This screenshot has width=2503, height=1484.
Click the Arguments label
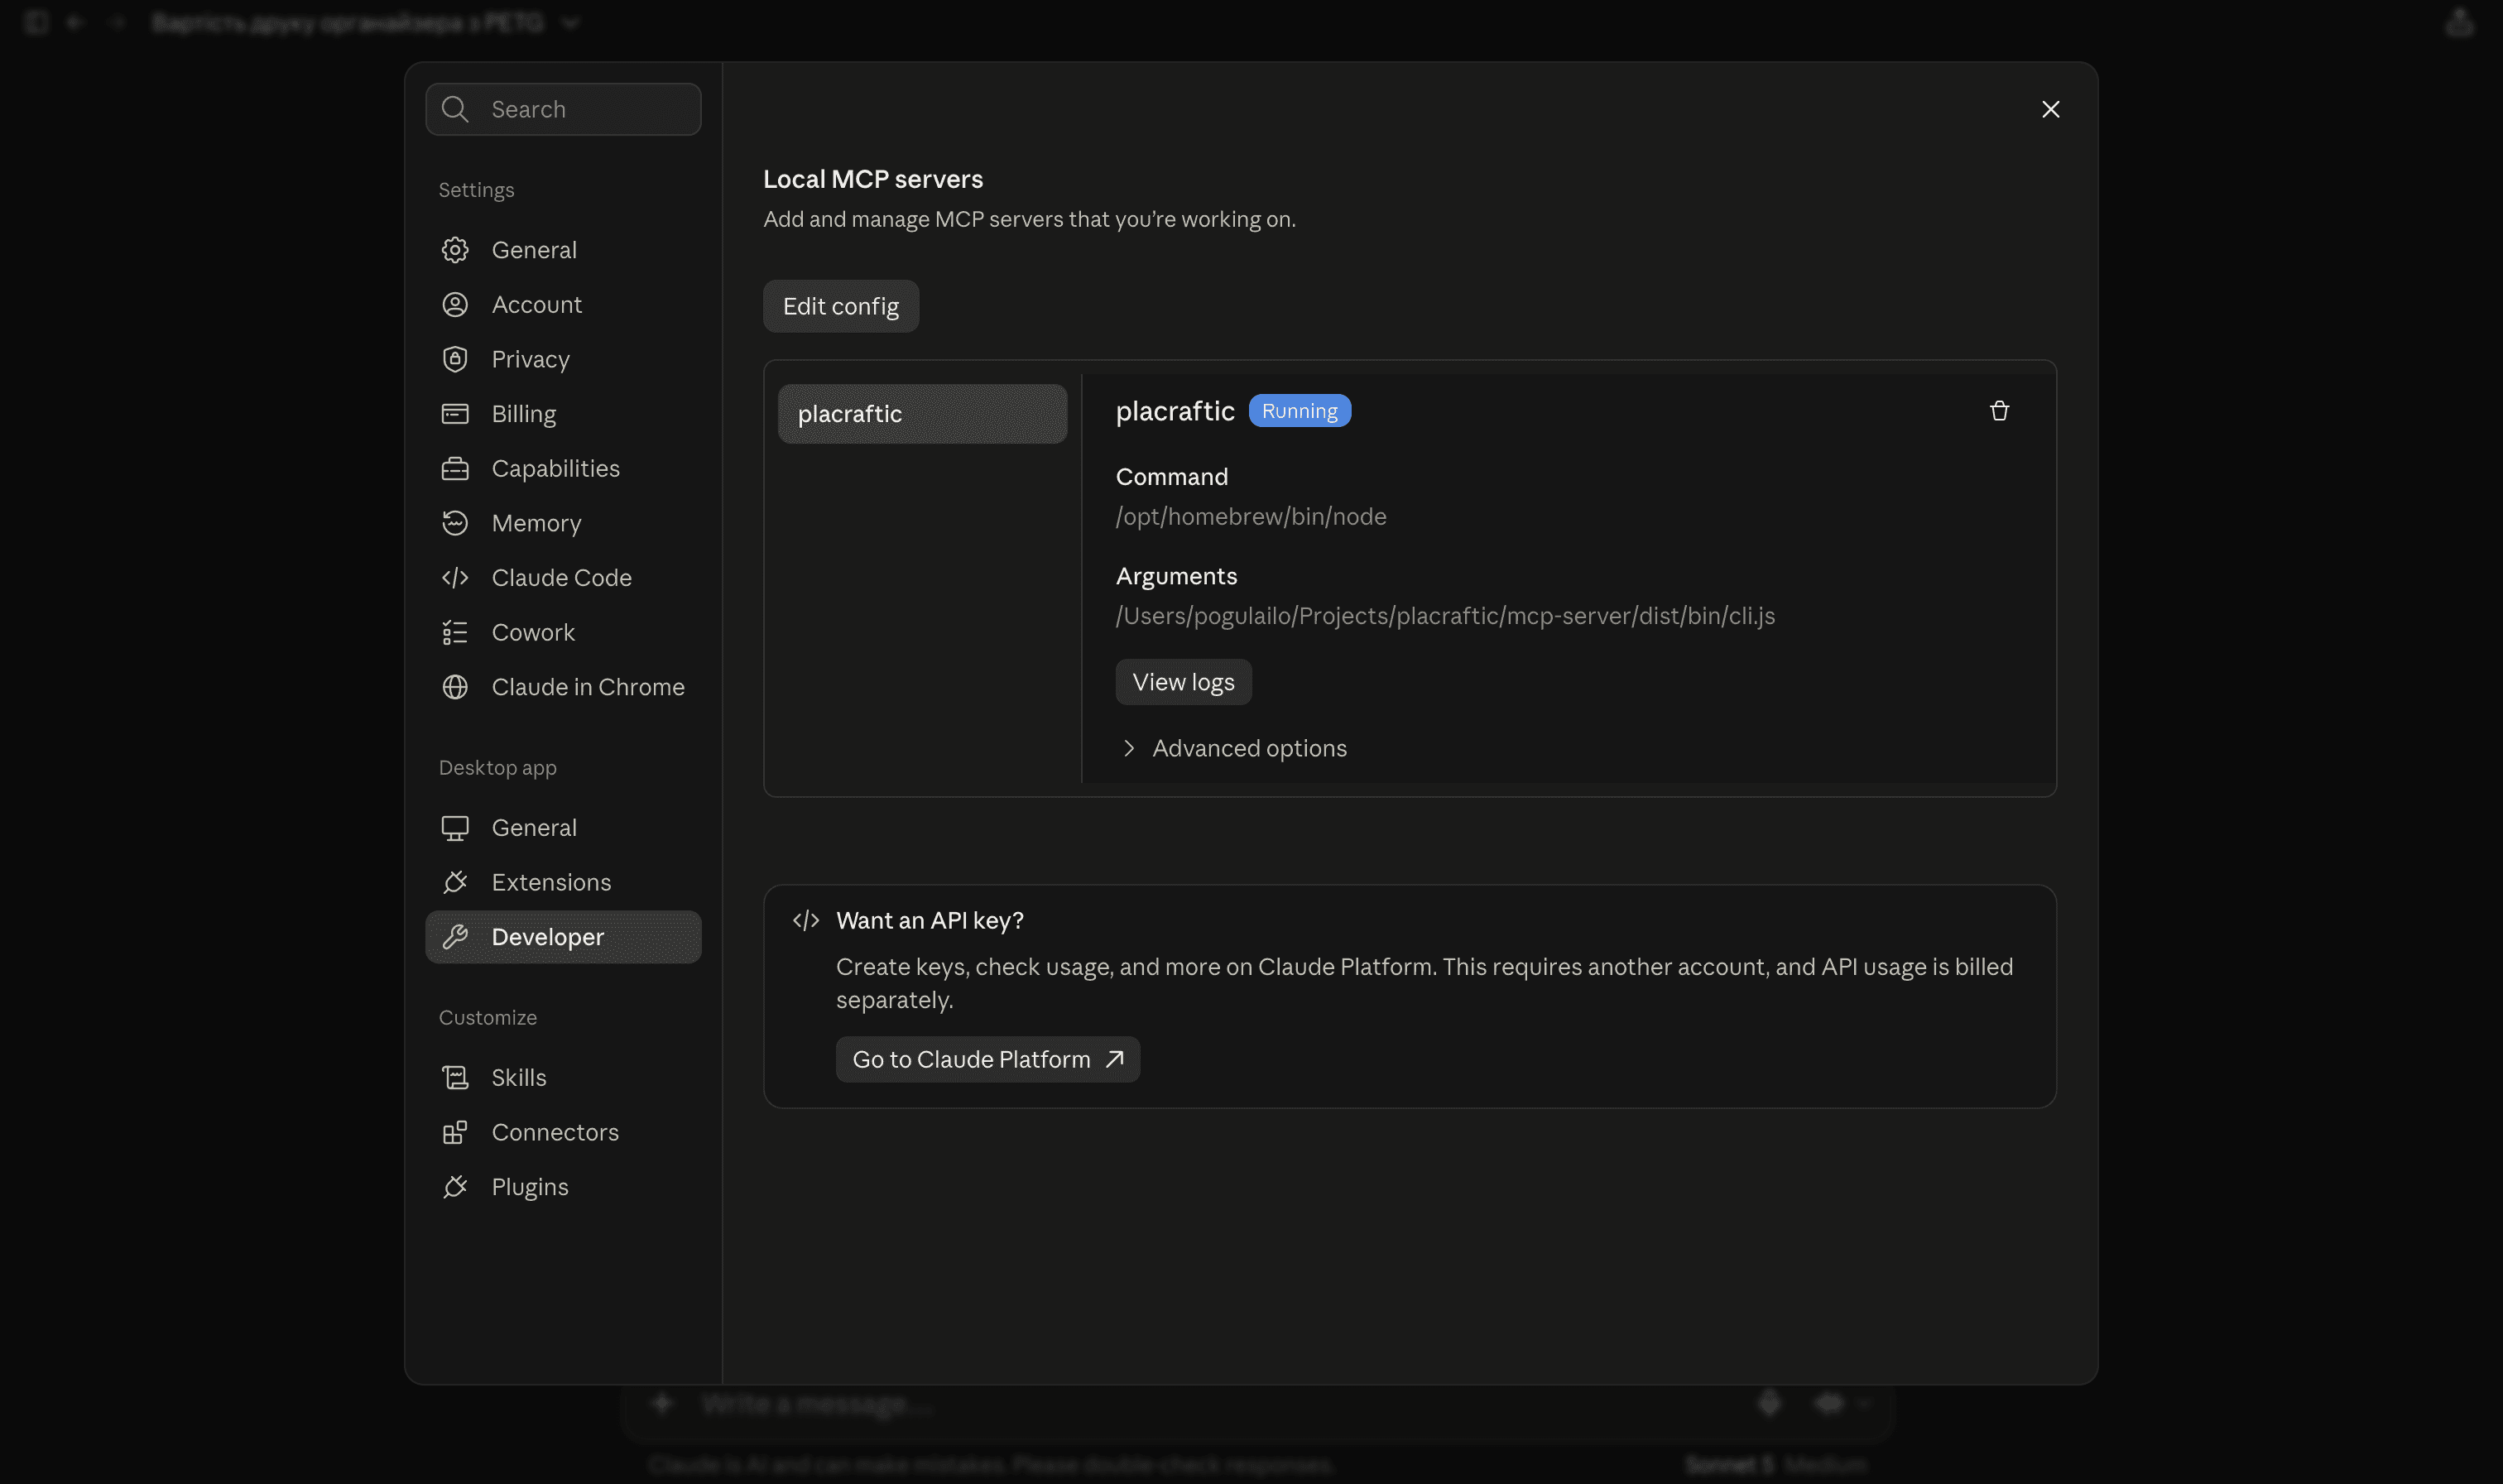pos(1176,576)
